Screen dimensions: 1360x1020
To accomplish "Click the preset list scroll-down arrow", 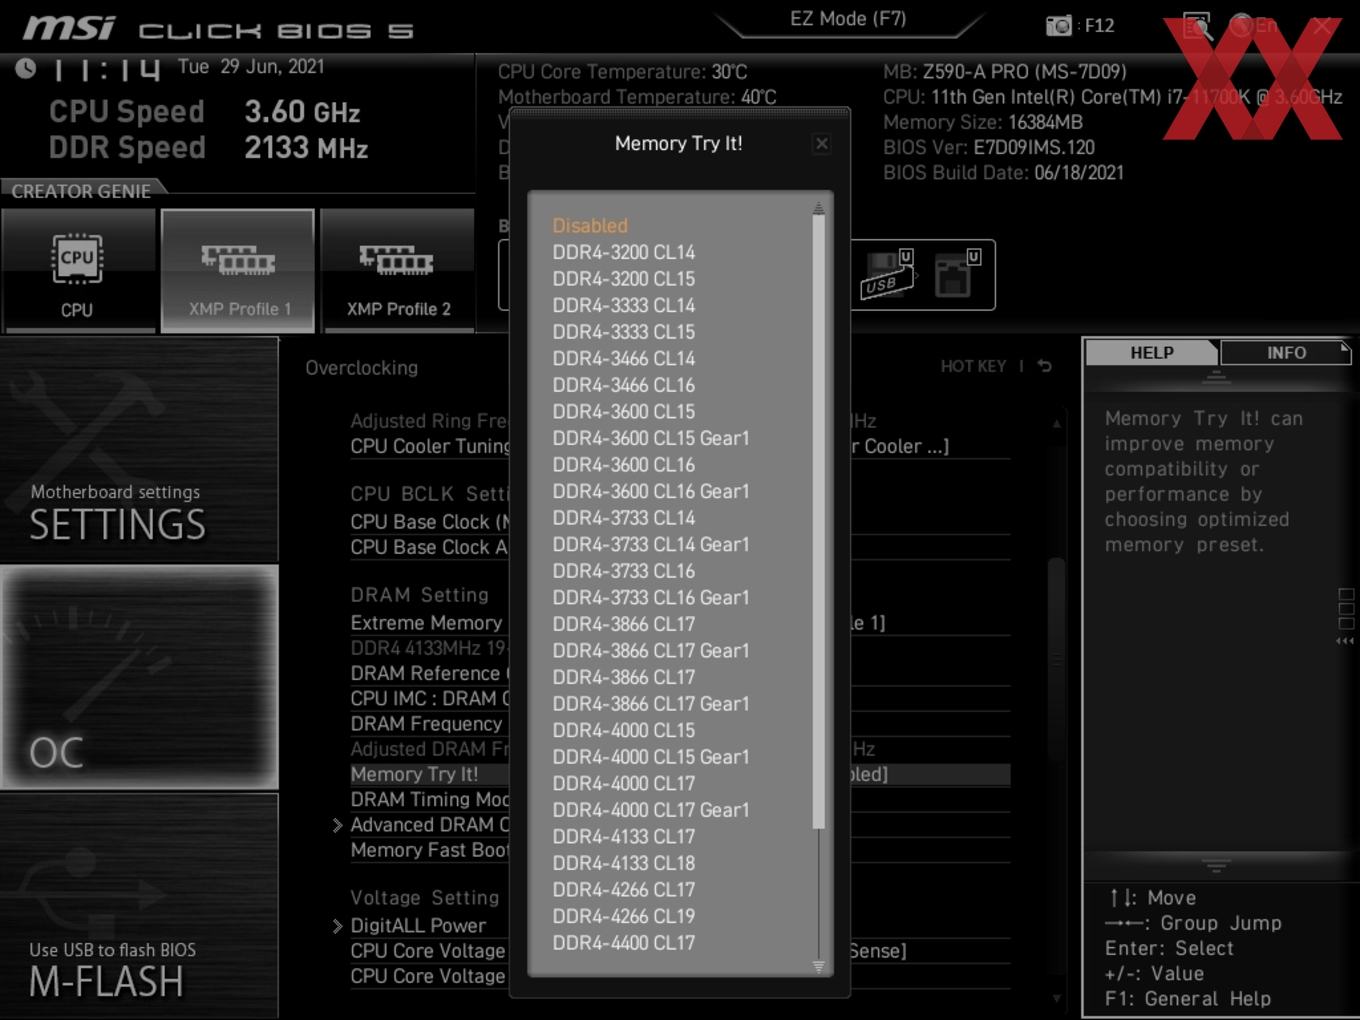I will [x=819, y=967].
